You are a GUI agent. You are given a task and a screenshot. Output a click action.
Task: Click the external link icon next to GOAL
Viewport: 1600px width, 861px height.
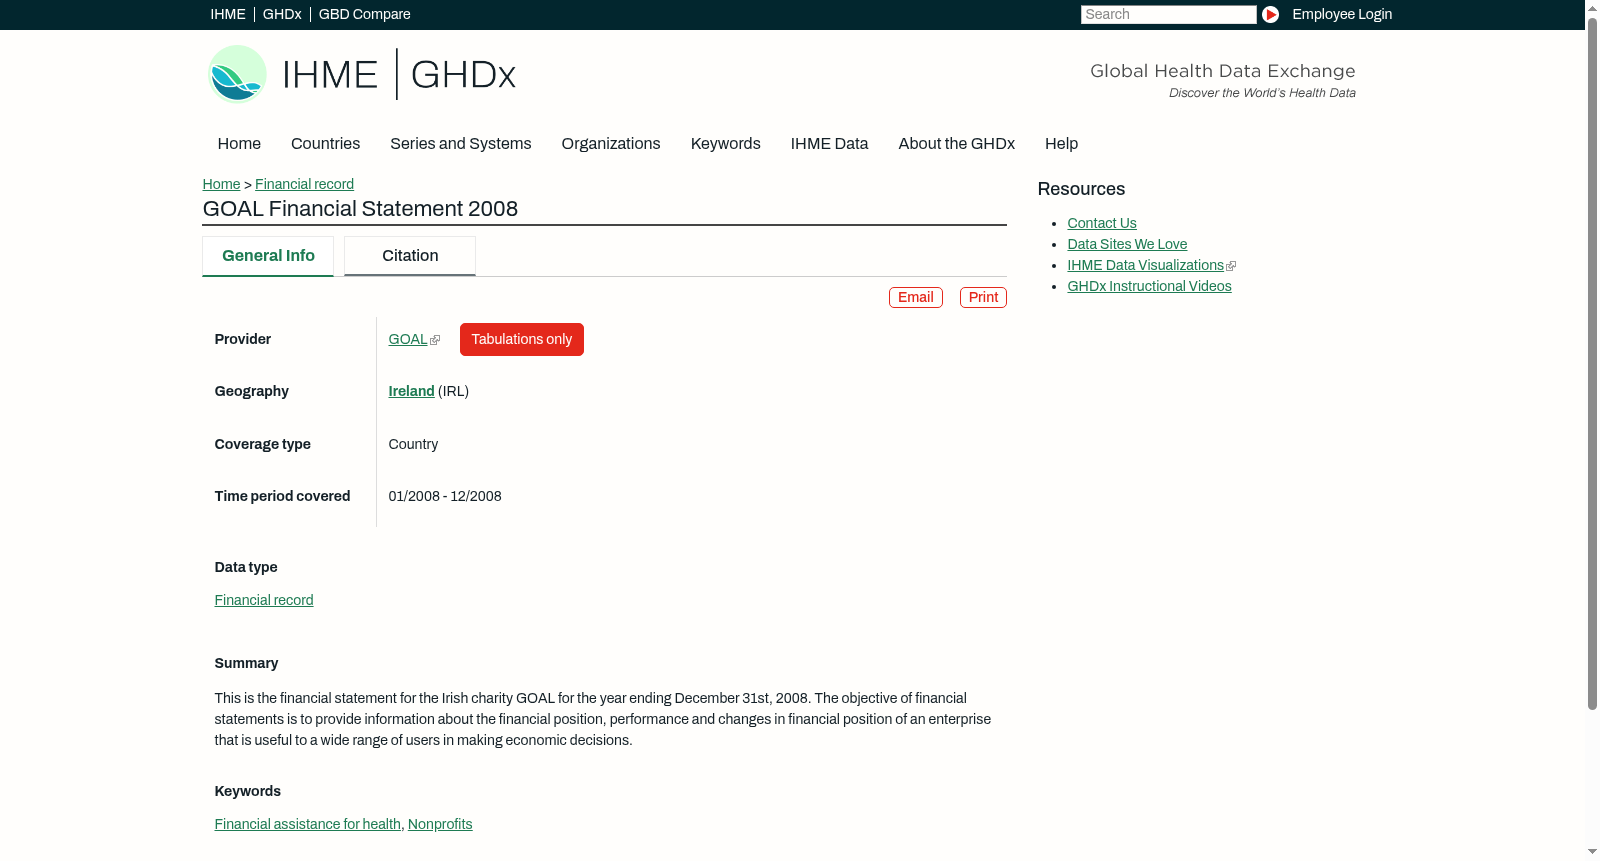pos(435,340)
